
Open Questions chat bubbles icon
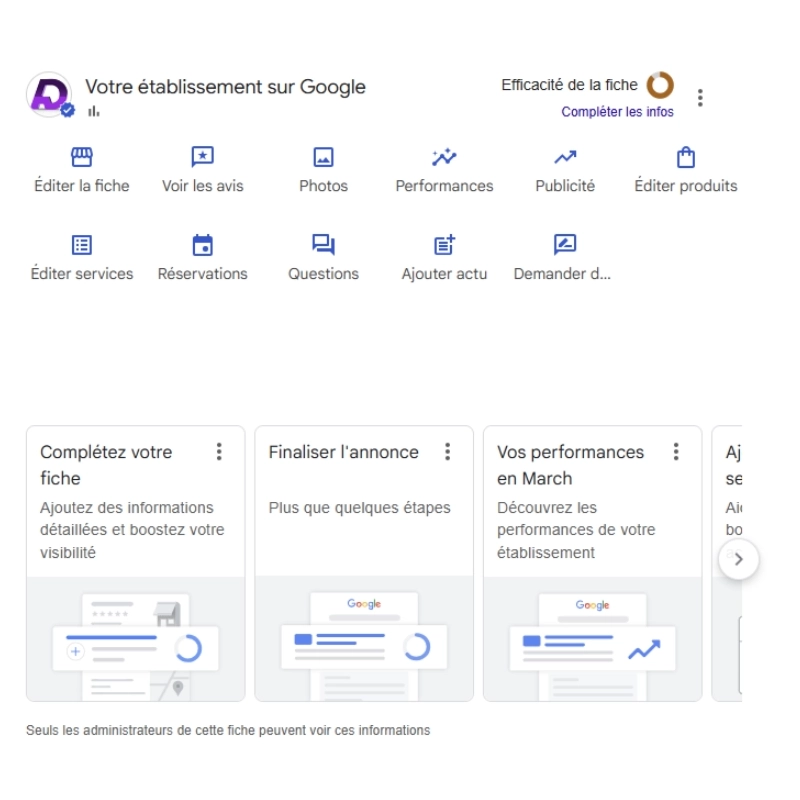tap(323, 245)
